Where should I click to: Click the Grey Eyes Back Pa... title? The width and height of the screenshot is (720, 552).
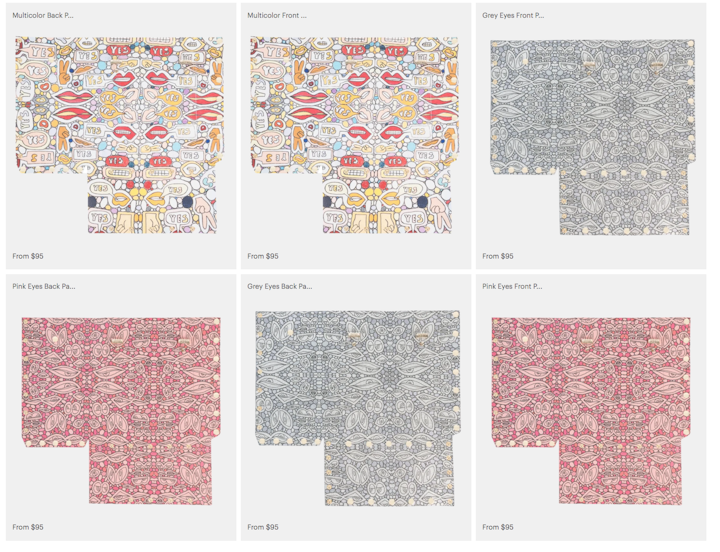pos(280,286)
